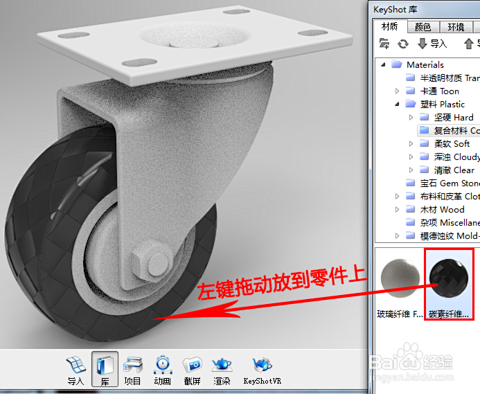Select the 浑浊 Cloudy folder
Image resolution: width=480 pixels, height=394 pixels.
(x=449, y=157)
